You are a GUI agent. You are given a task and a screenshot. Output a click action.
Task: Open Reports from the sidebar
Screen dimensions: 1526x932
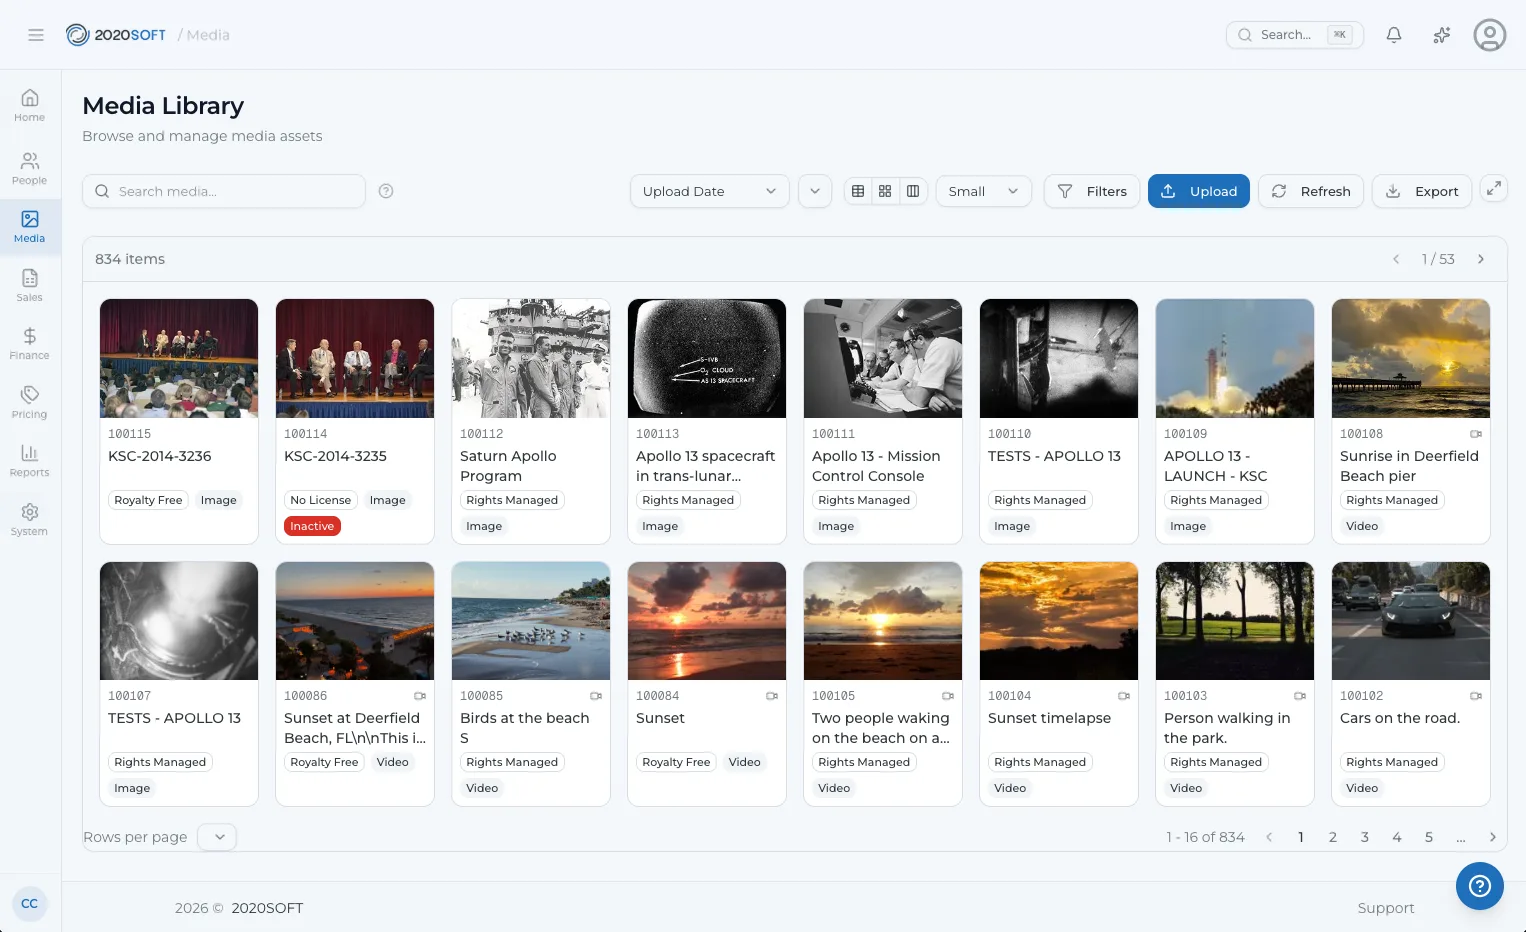pos(30,460)
